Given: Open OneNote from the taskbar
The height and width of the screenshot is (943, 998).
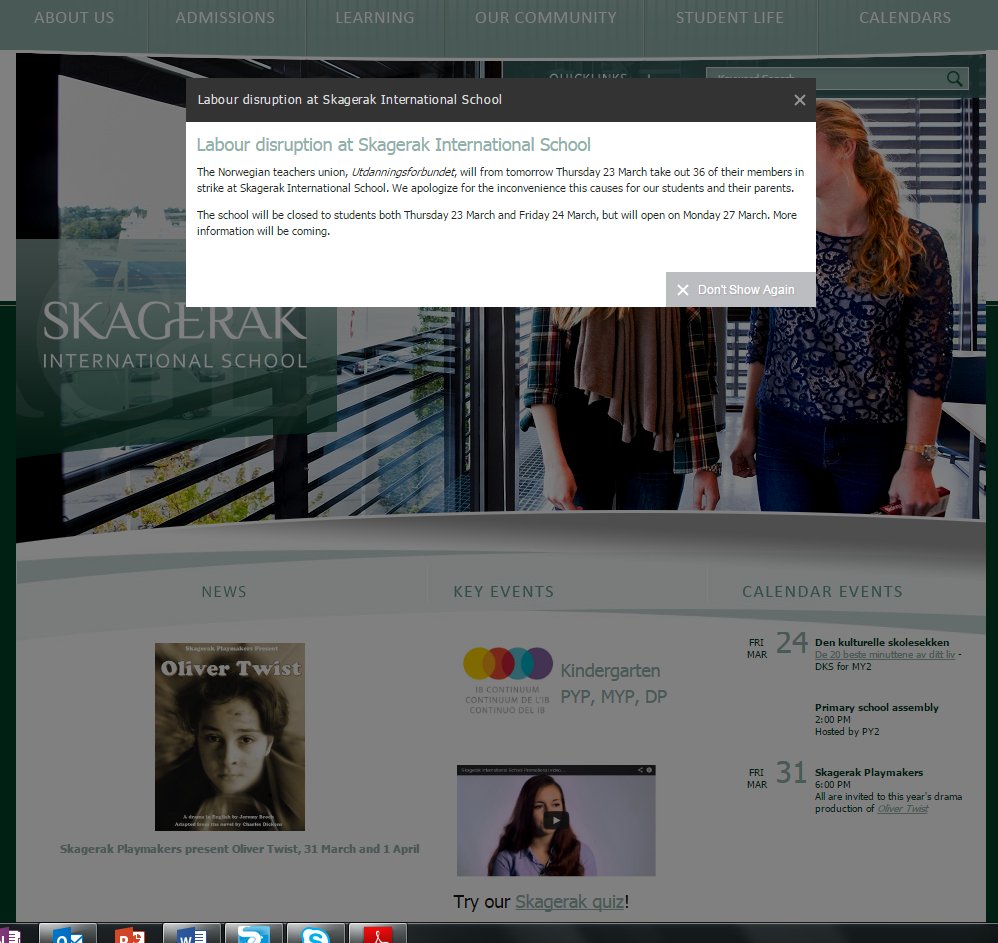Looking at the screenshot, I should 10,935.
